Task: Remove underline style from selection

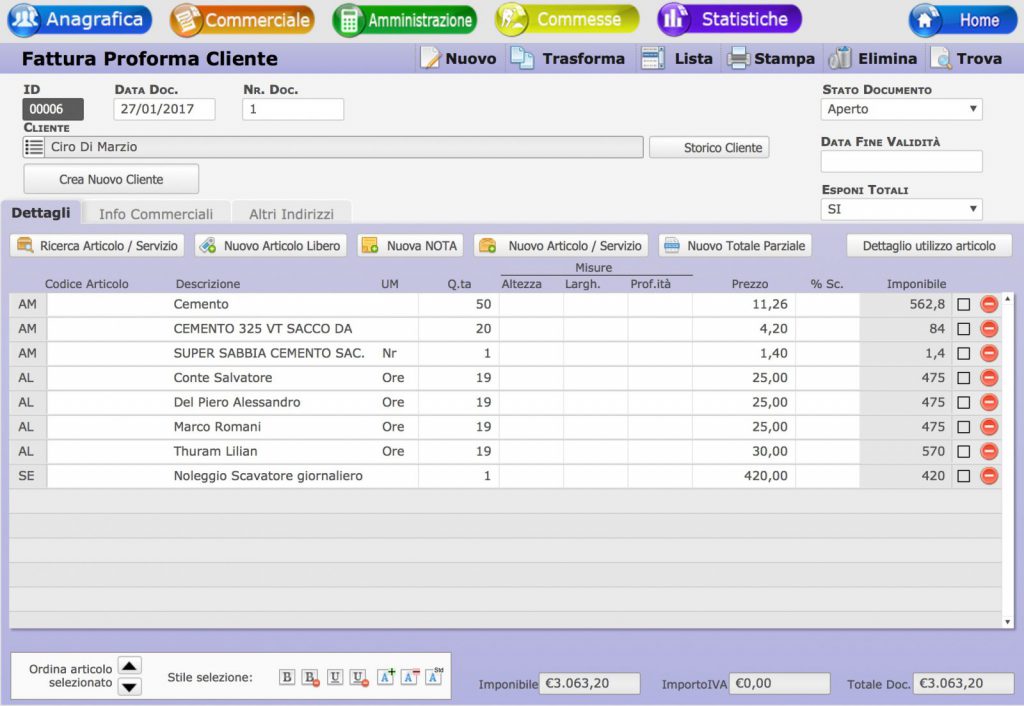Action: [x=359, y=677]
